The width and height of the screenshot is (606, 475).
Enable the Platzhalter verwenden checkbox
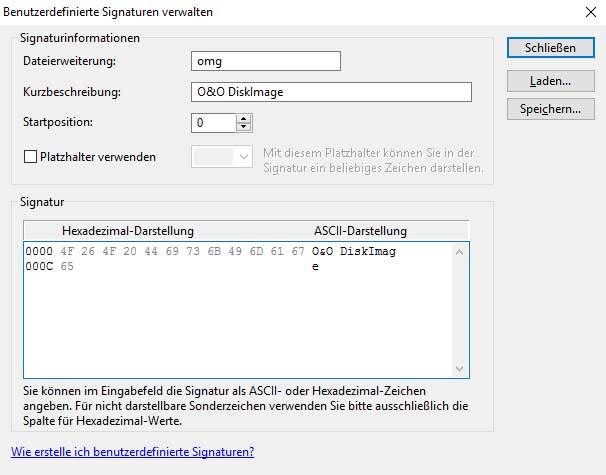pos(30,157)
